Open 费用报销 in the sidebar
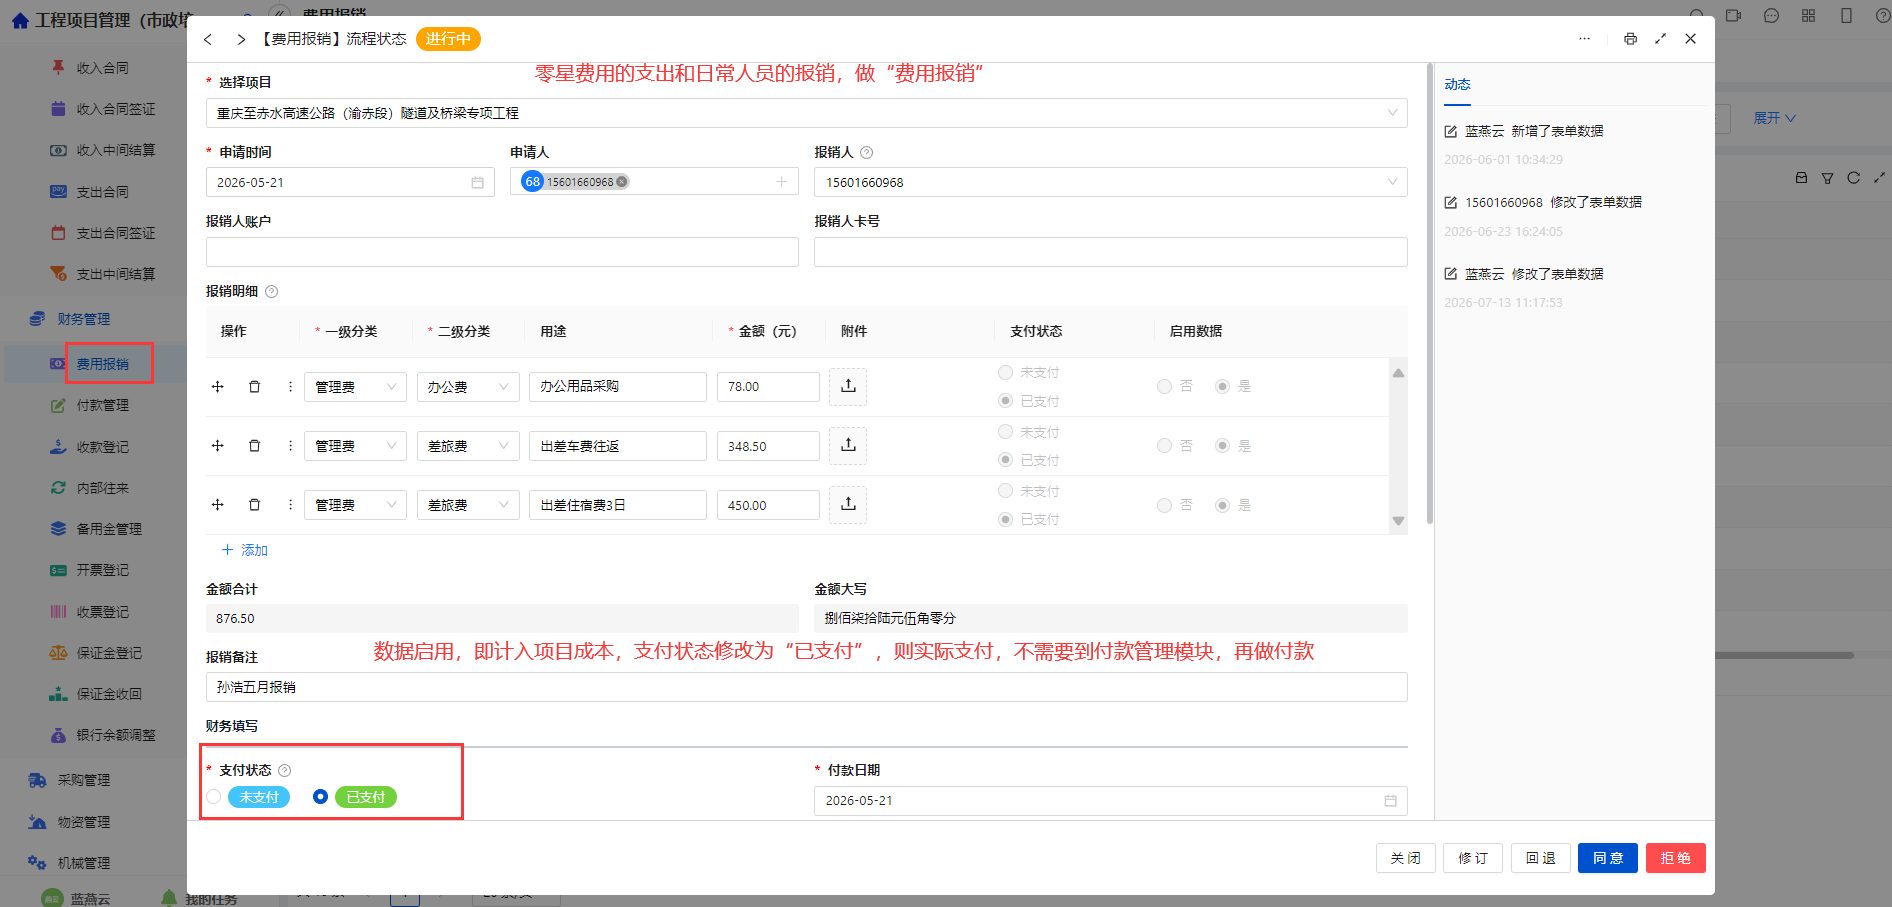1892x907 pixels. [x=103, y=364]
